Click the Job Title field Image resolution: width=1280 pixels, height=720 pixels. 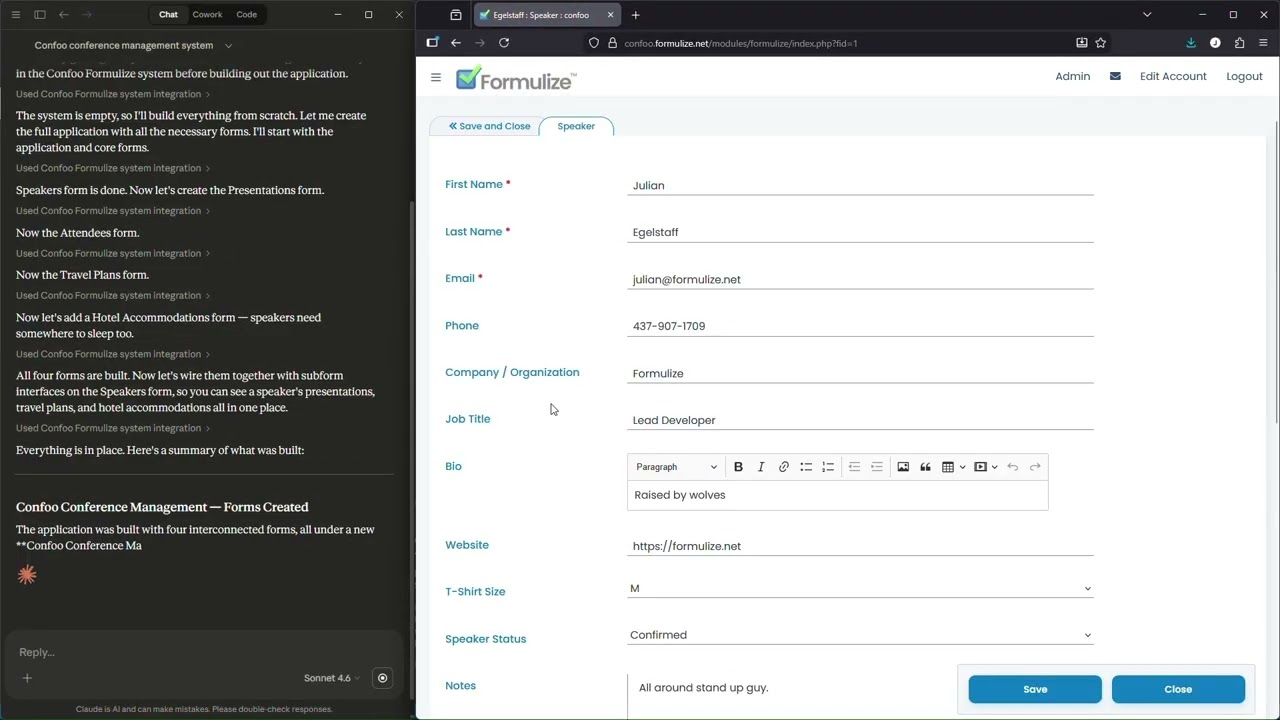tap(860, 420)
